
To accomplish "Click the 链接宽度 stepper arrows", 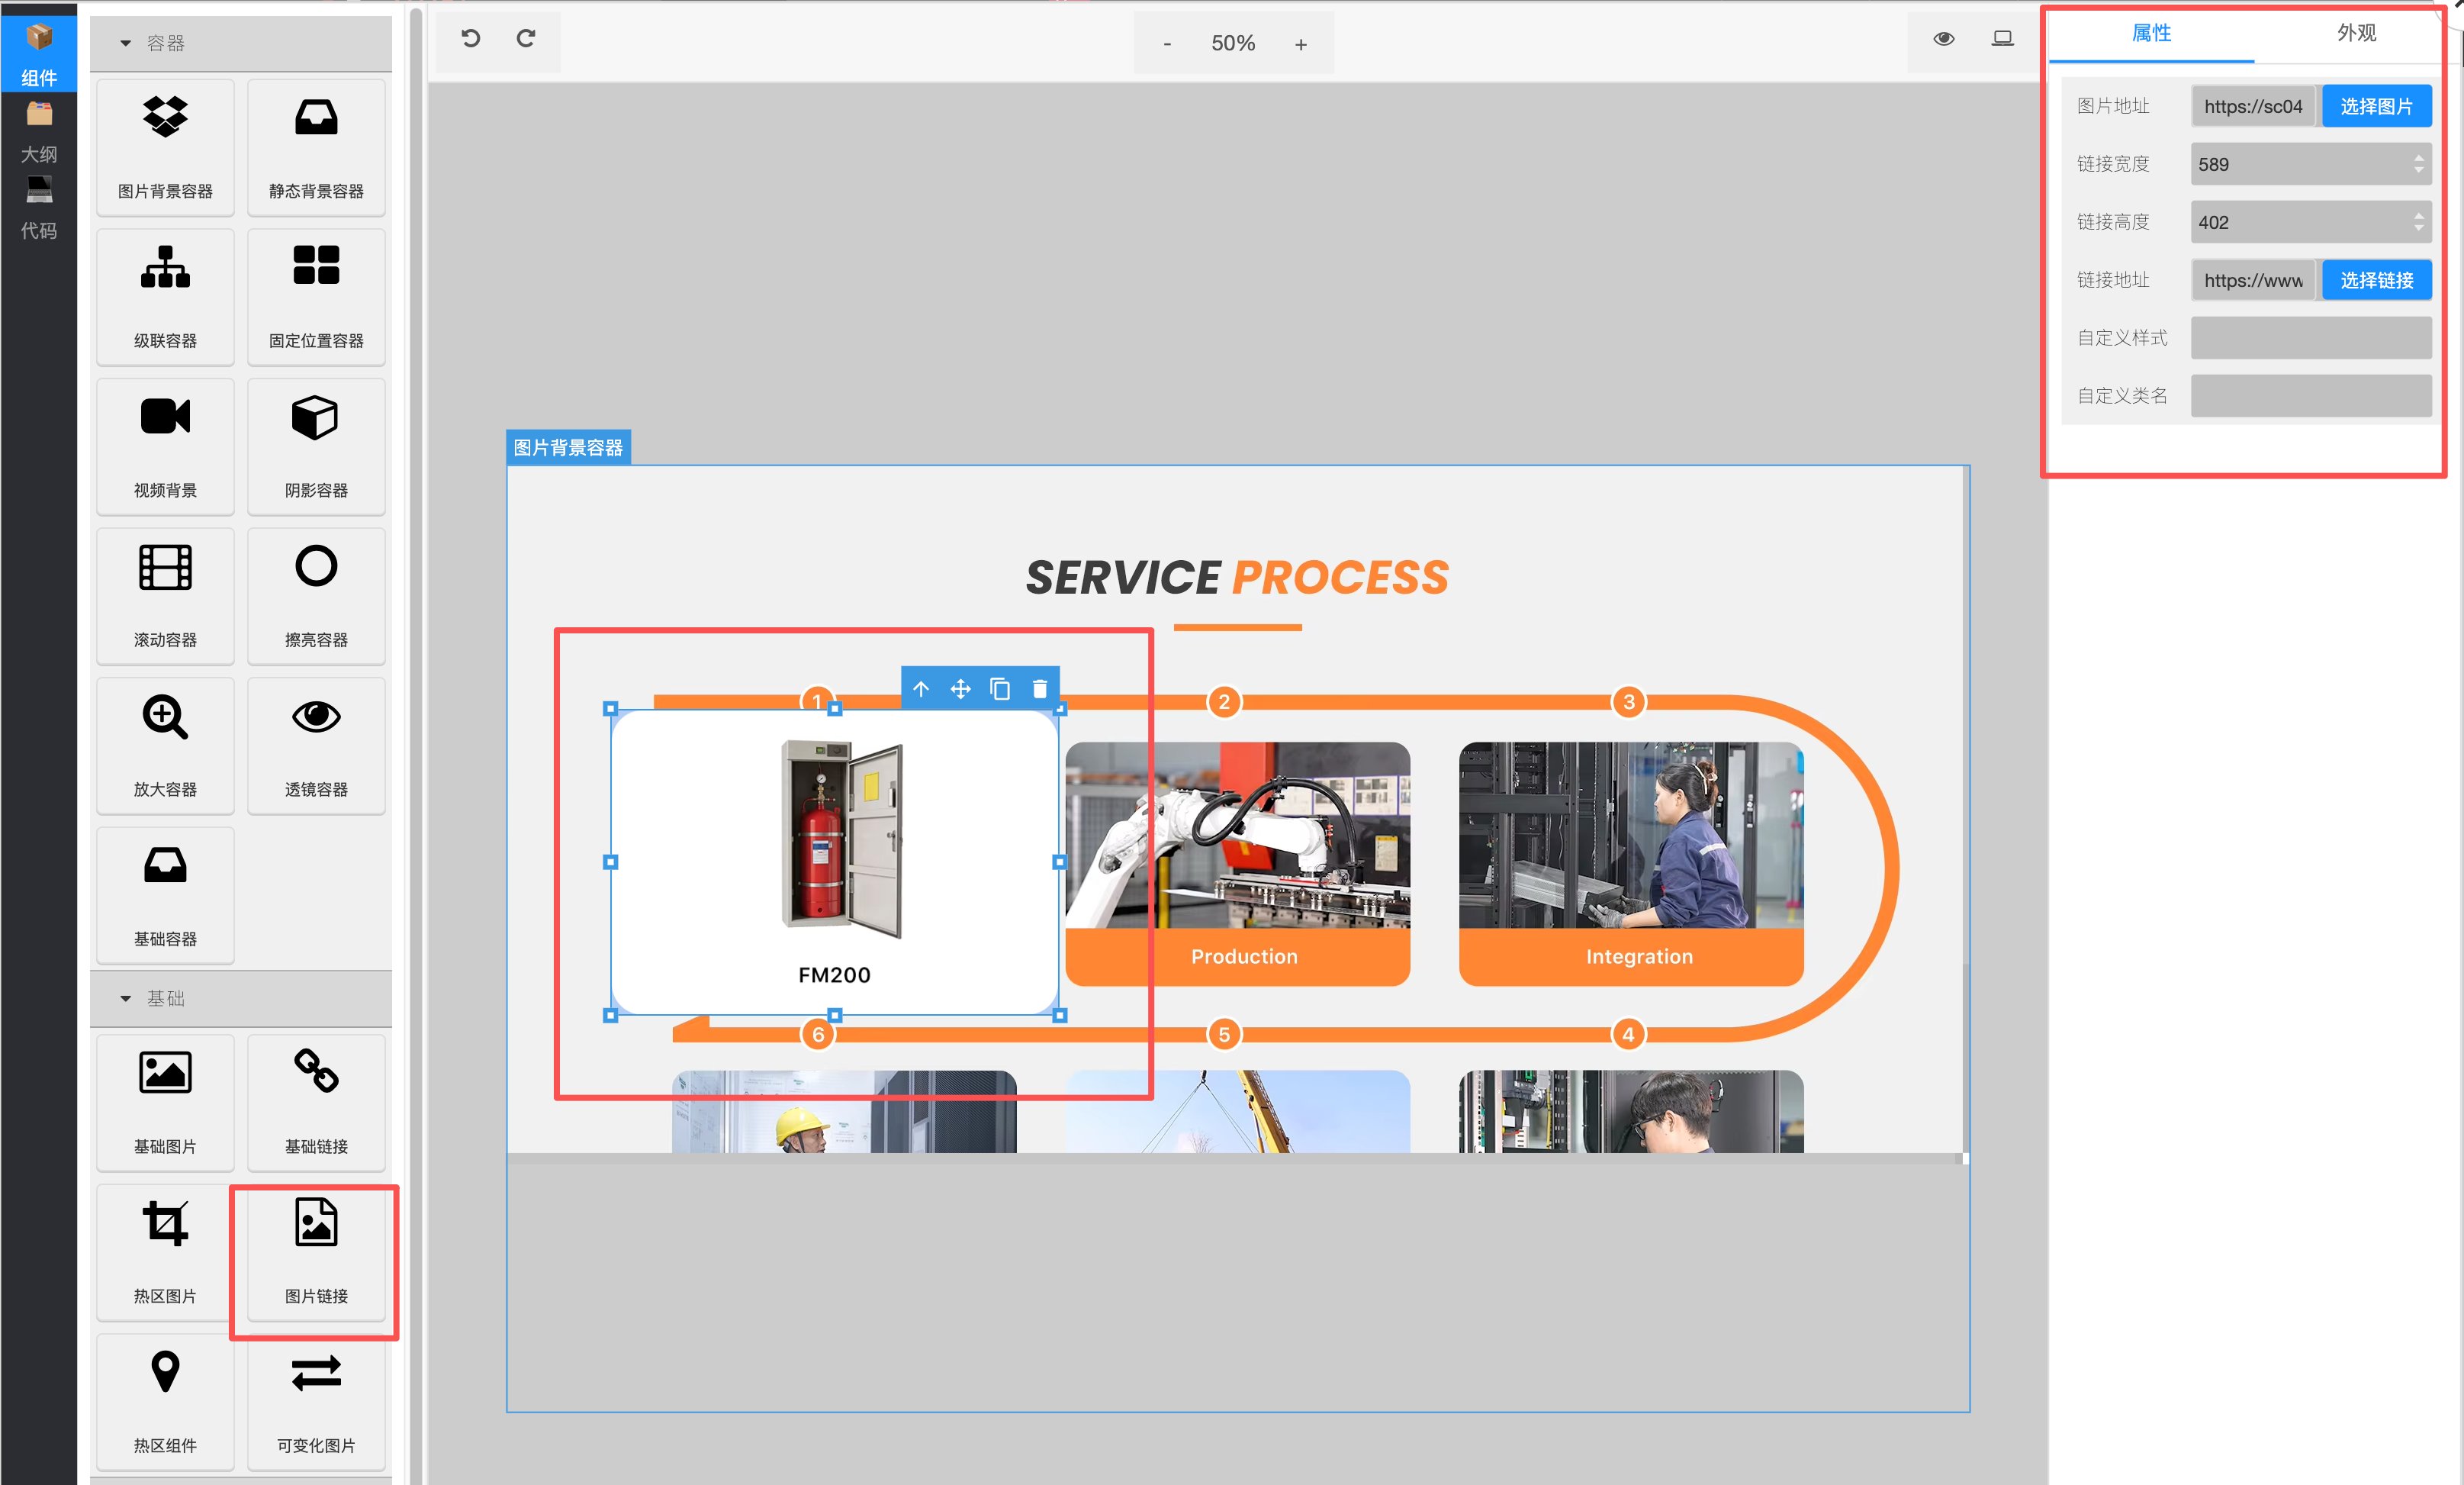I will (x=2419, y=164).
